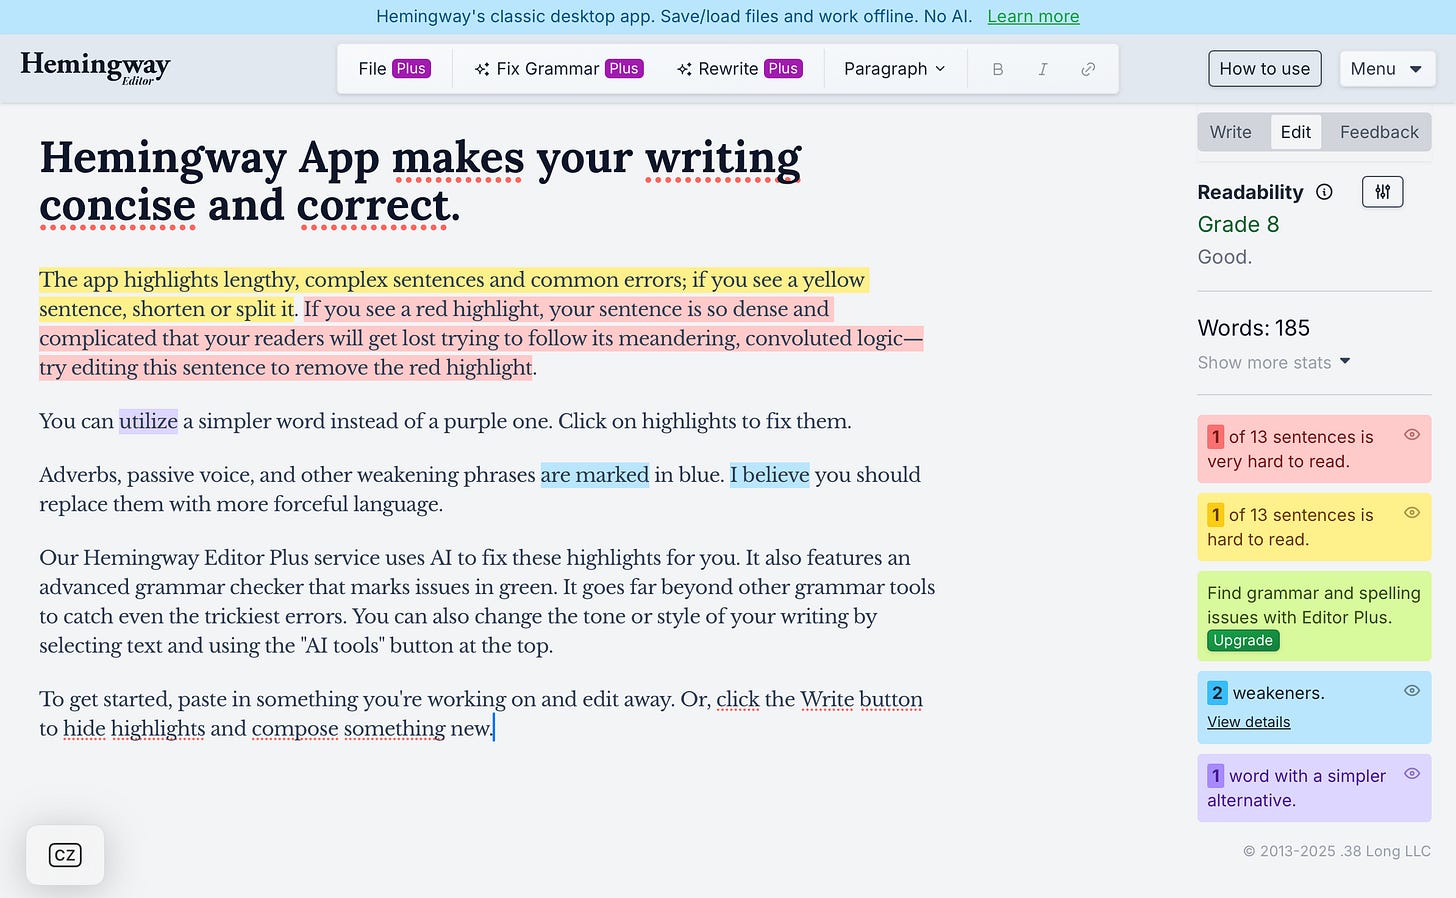Open Fix Grammar Plus tool

click(558, 69)
